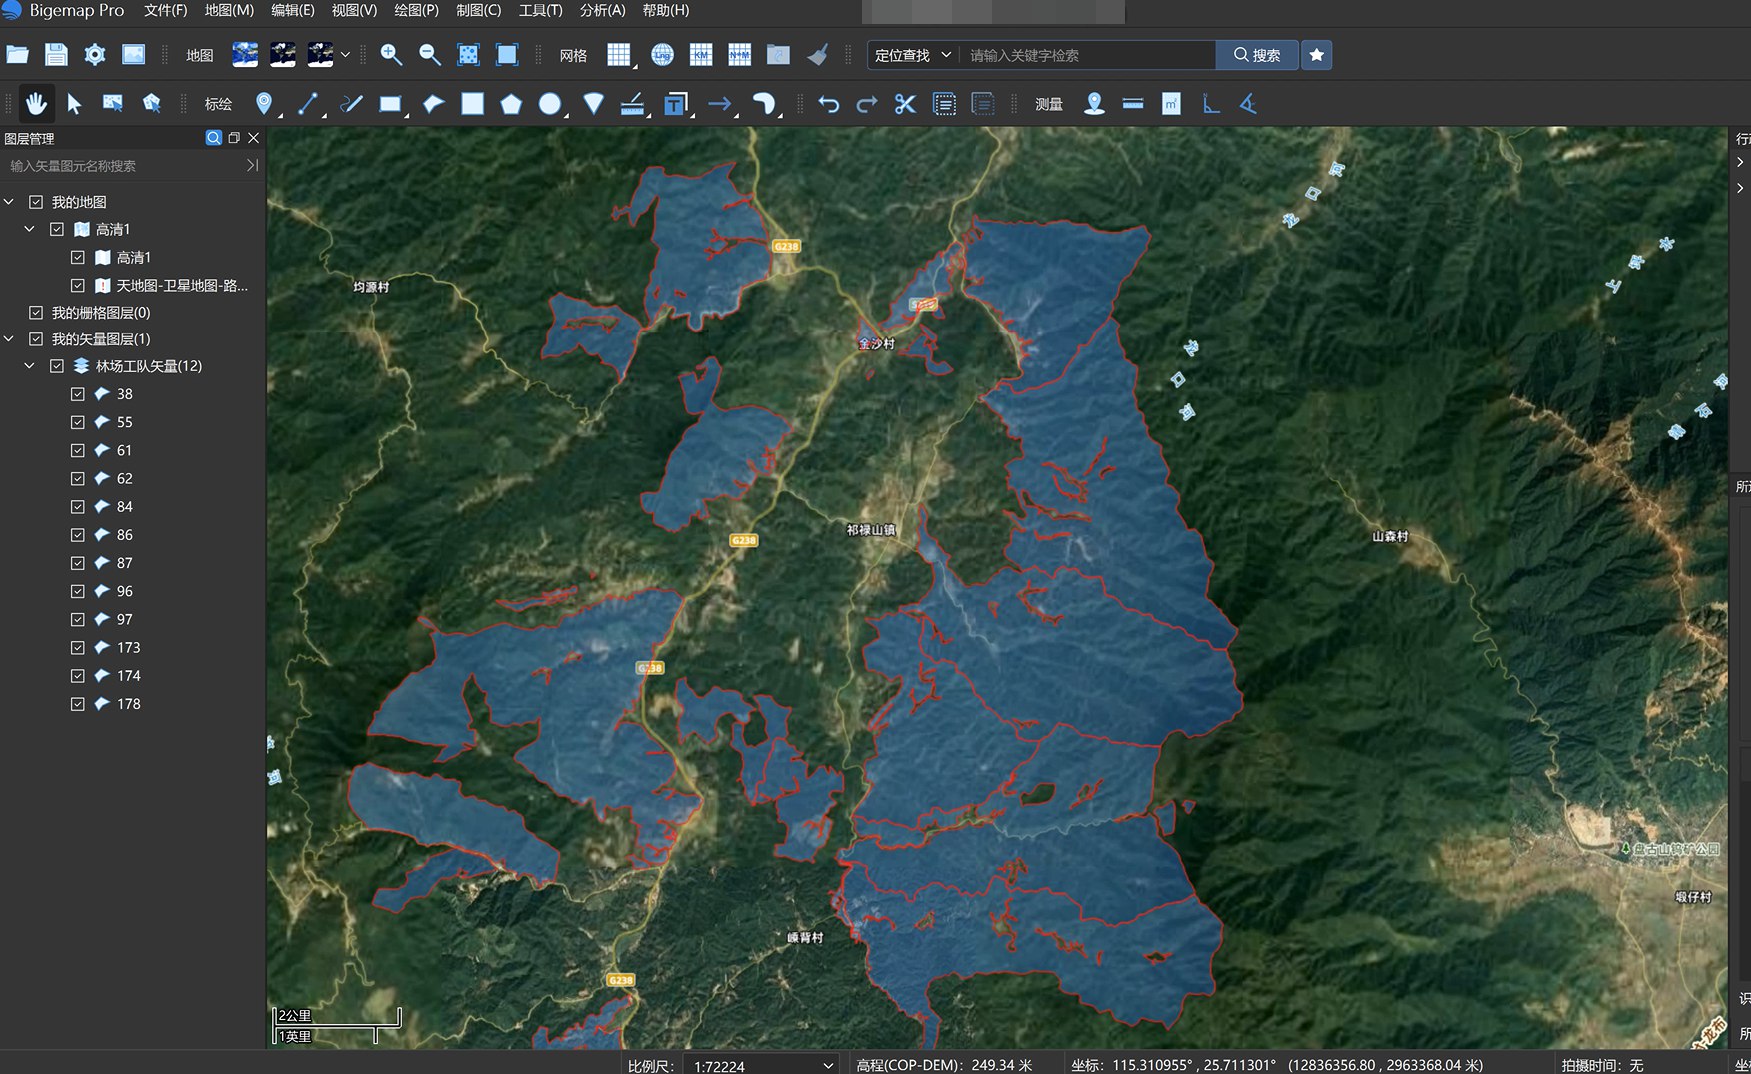Pick the polygon drawing tool
Image resolution: width=1751 pixels, height=1074 pixels.
(511, 104)
